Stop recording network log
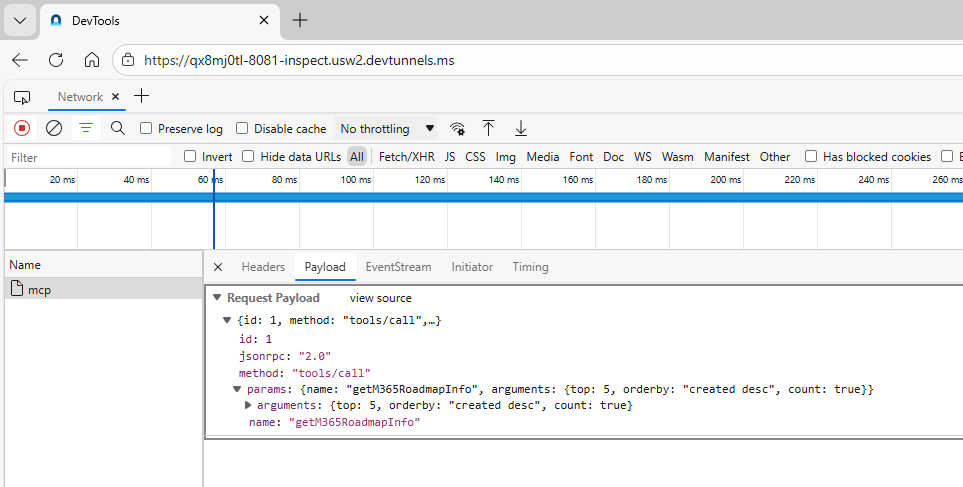Screen dimensions: 963x487 (22, 128)
